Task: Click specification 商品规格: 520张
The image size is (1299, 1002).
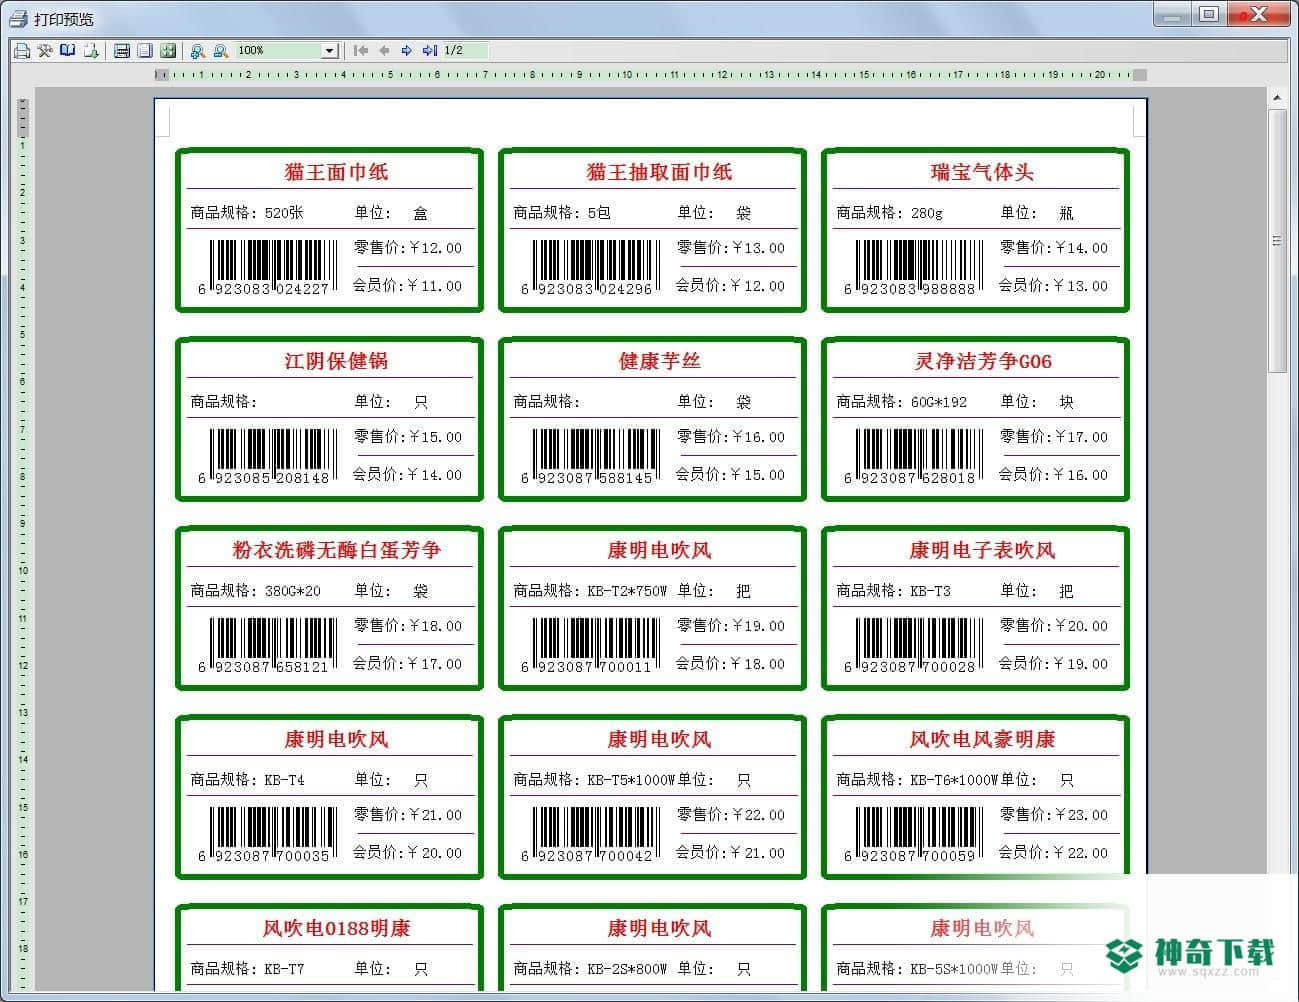Action: coord(247,213)
